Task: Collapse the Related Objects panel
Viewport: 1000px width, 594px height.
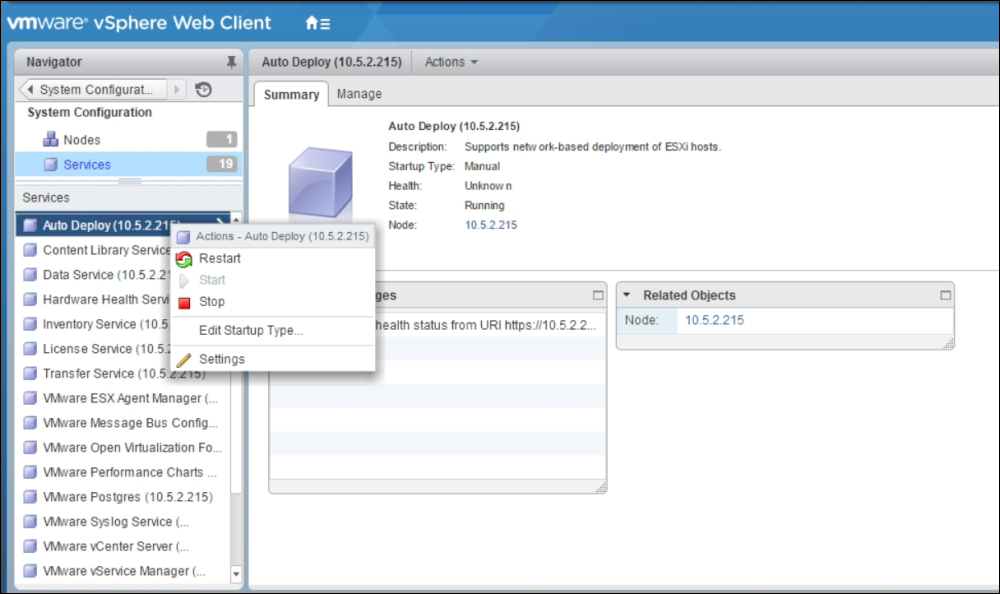Action: pos(626,295)
